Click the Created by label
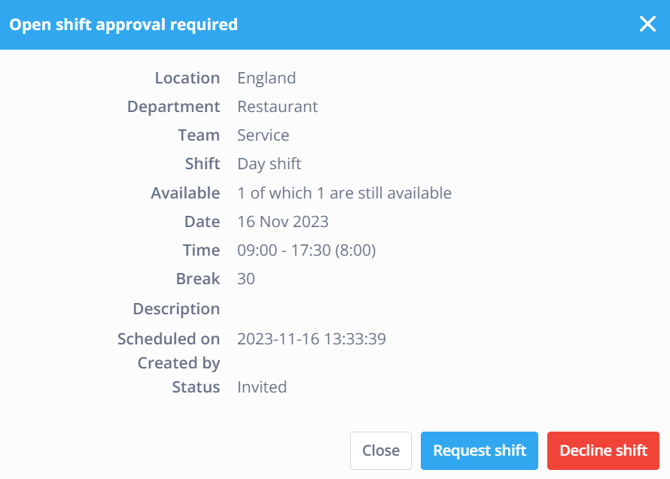This screenshot has height=479, width=670. click(x=178, y=363)
